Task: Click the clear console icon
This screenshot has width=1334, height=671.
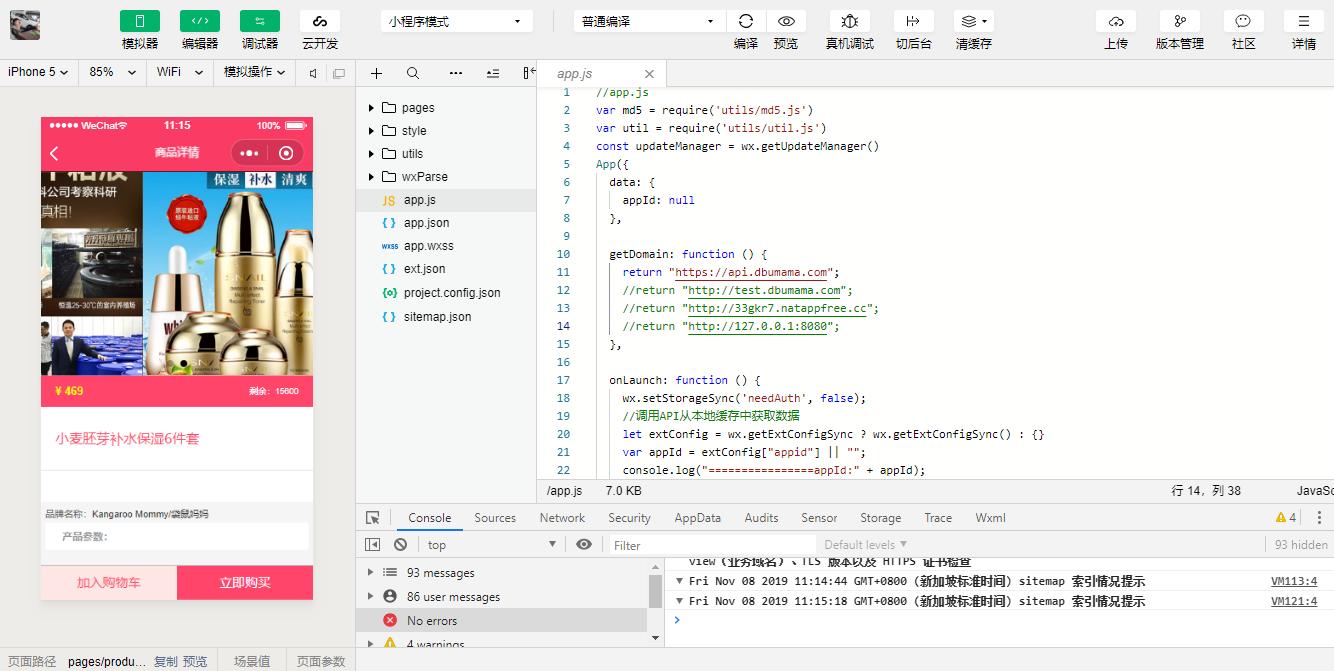Action: (400, 545)
